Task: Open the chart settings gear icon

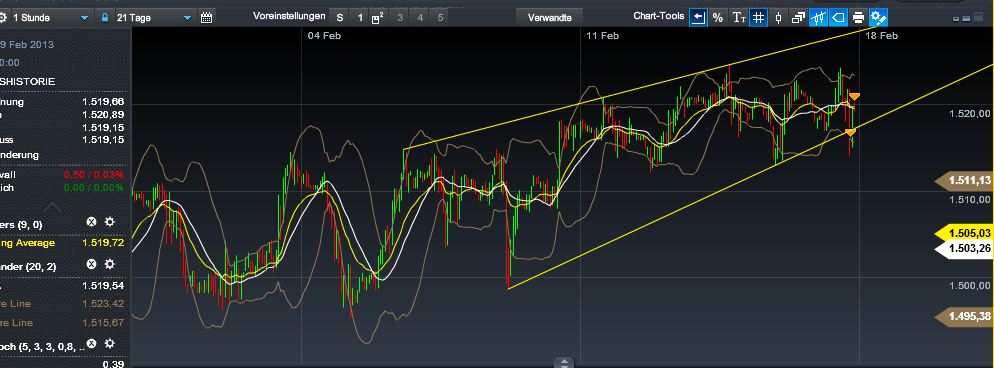Action: pos(3,18)
